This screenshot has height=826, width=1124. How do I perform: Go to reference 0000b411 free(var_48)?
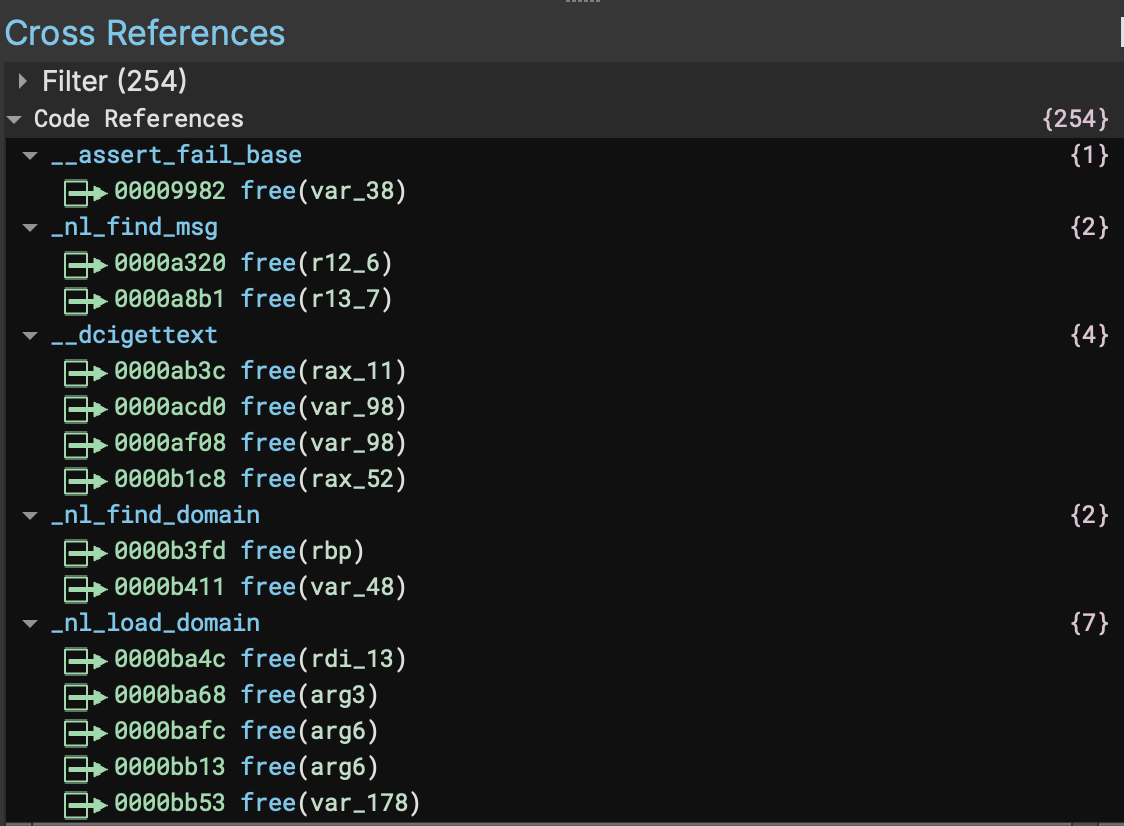click(x=260, y=587)
